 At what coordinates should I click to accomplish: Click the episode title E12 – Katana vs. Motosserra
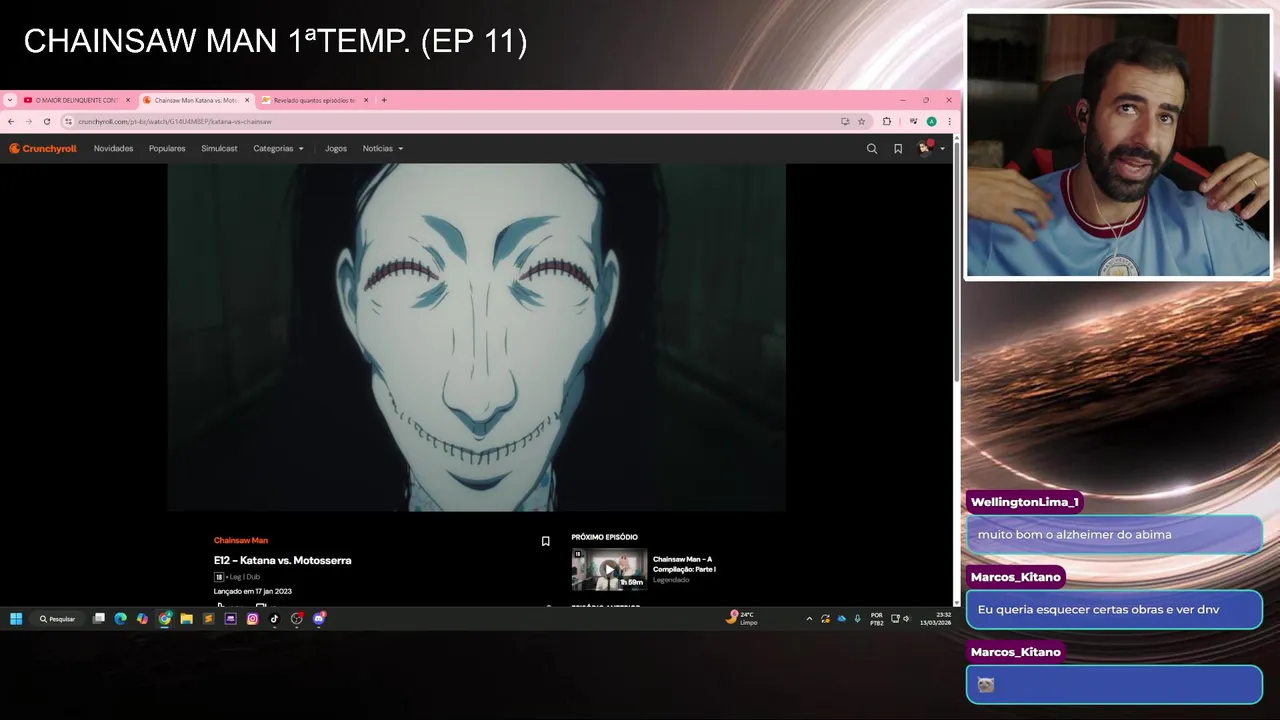click(283, 560)
